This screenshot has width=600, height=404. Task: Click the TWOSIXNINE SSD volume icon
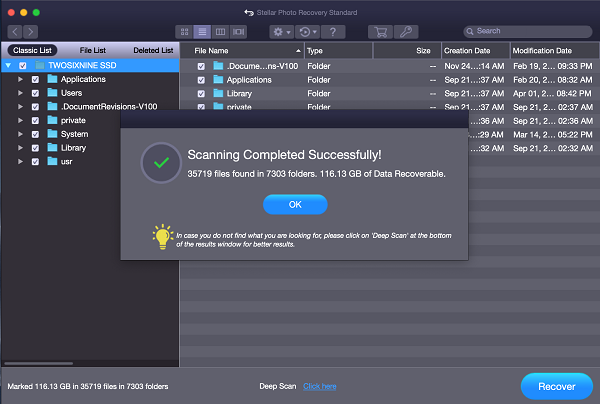click(x=40, y=65)
